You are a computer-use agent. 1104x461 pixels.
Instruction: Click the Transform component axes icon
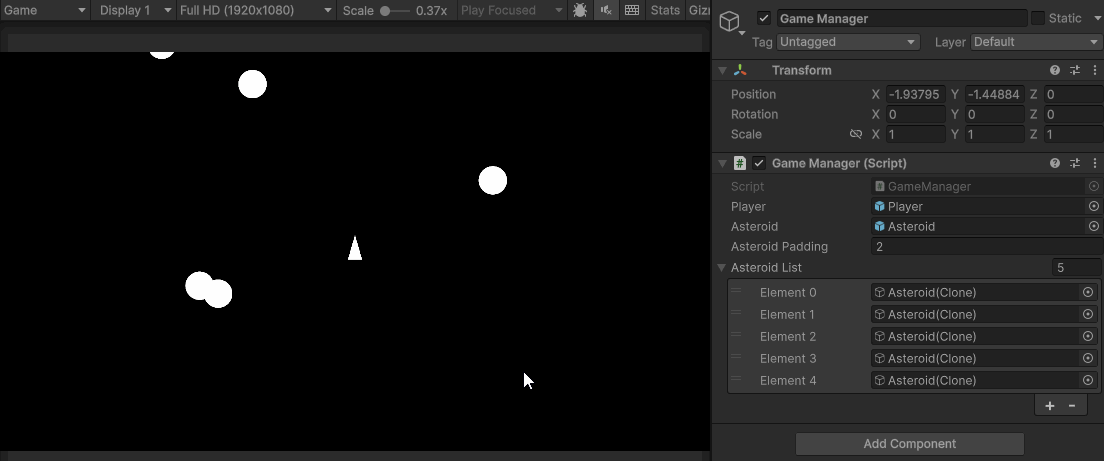(740, 70)
